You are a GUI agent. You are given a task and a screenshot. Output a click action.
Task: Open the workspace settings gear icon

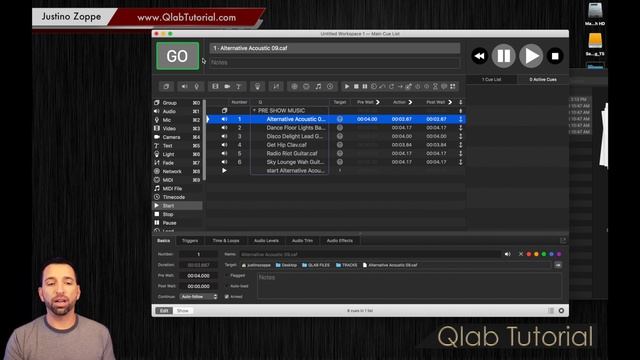pos(561,311)
